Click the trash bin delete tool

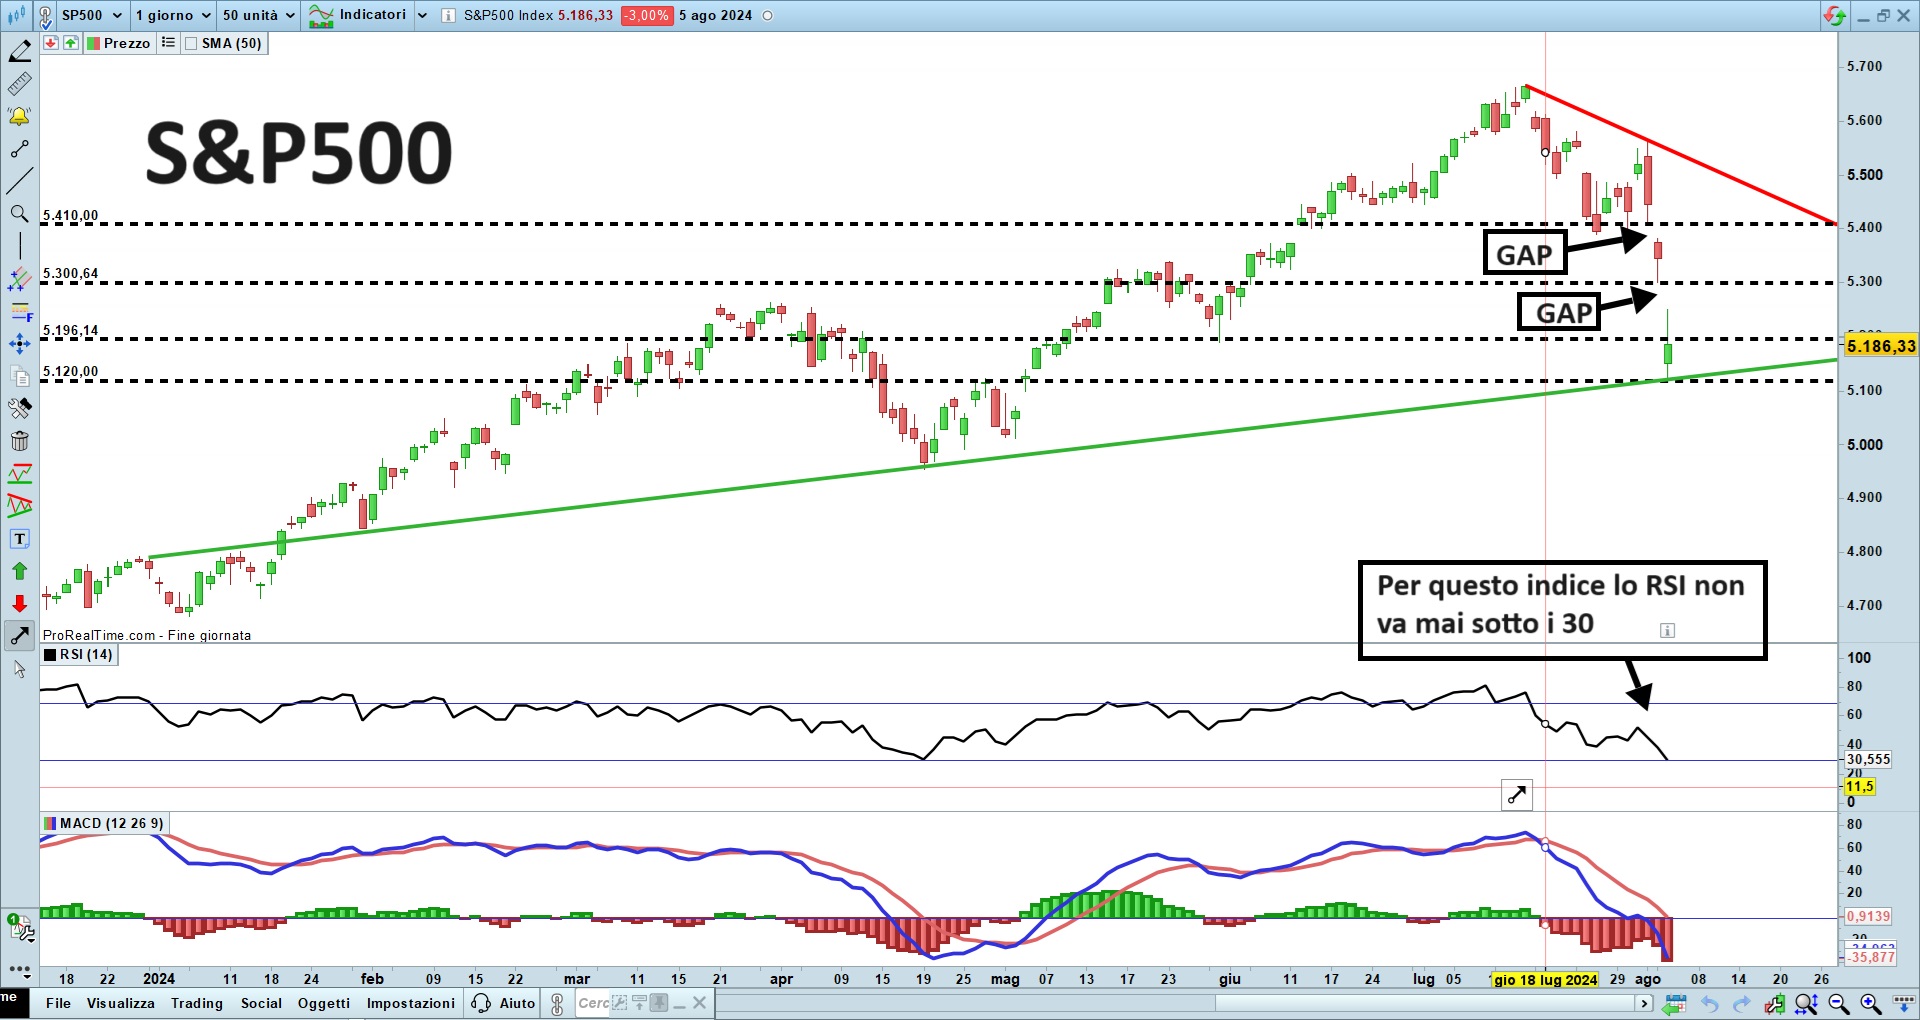20,441
